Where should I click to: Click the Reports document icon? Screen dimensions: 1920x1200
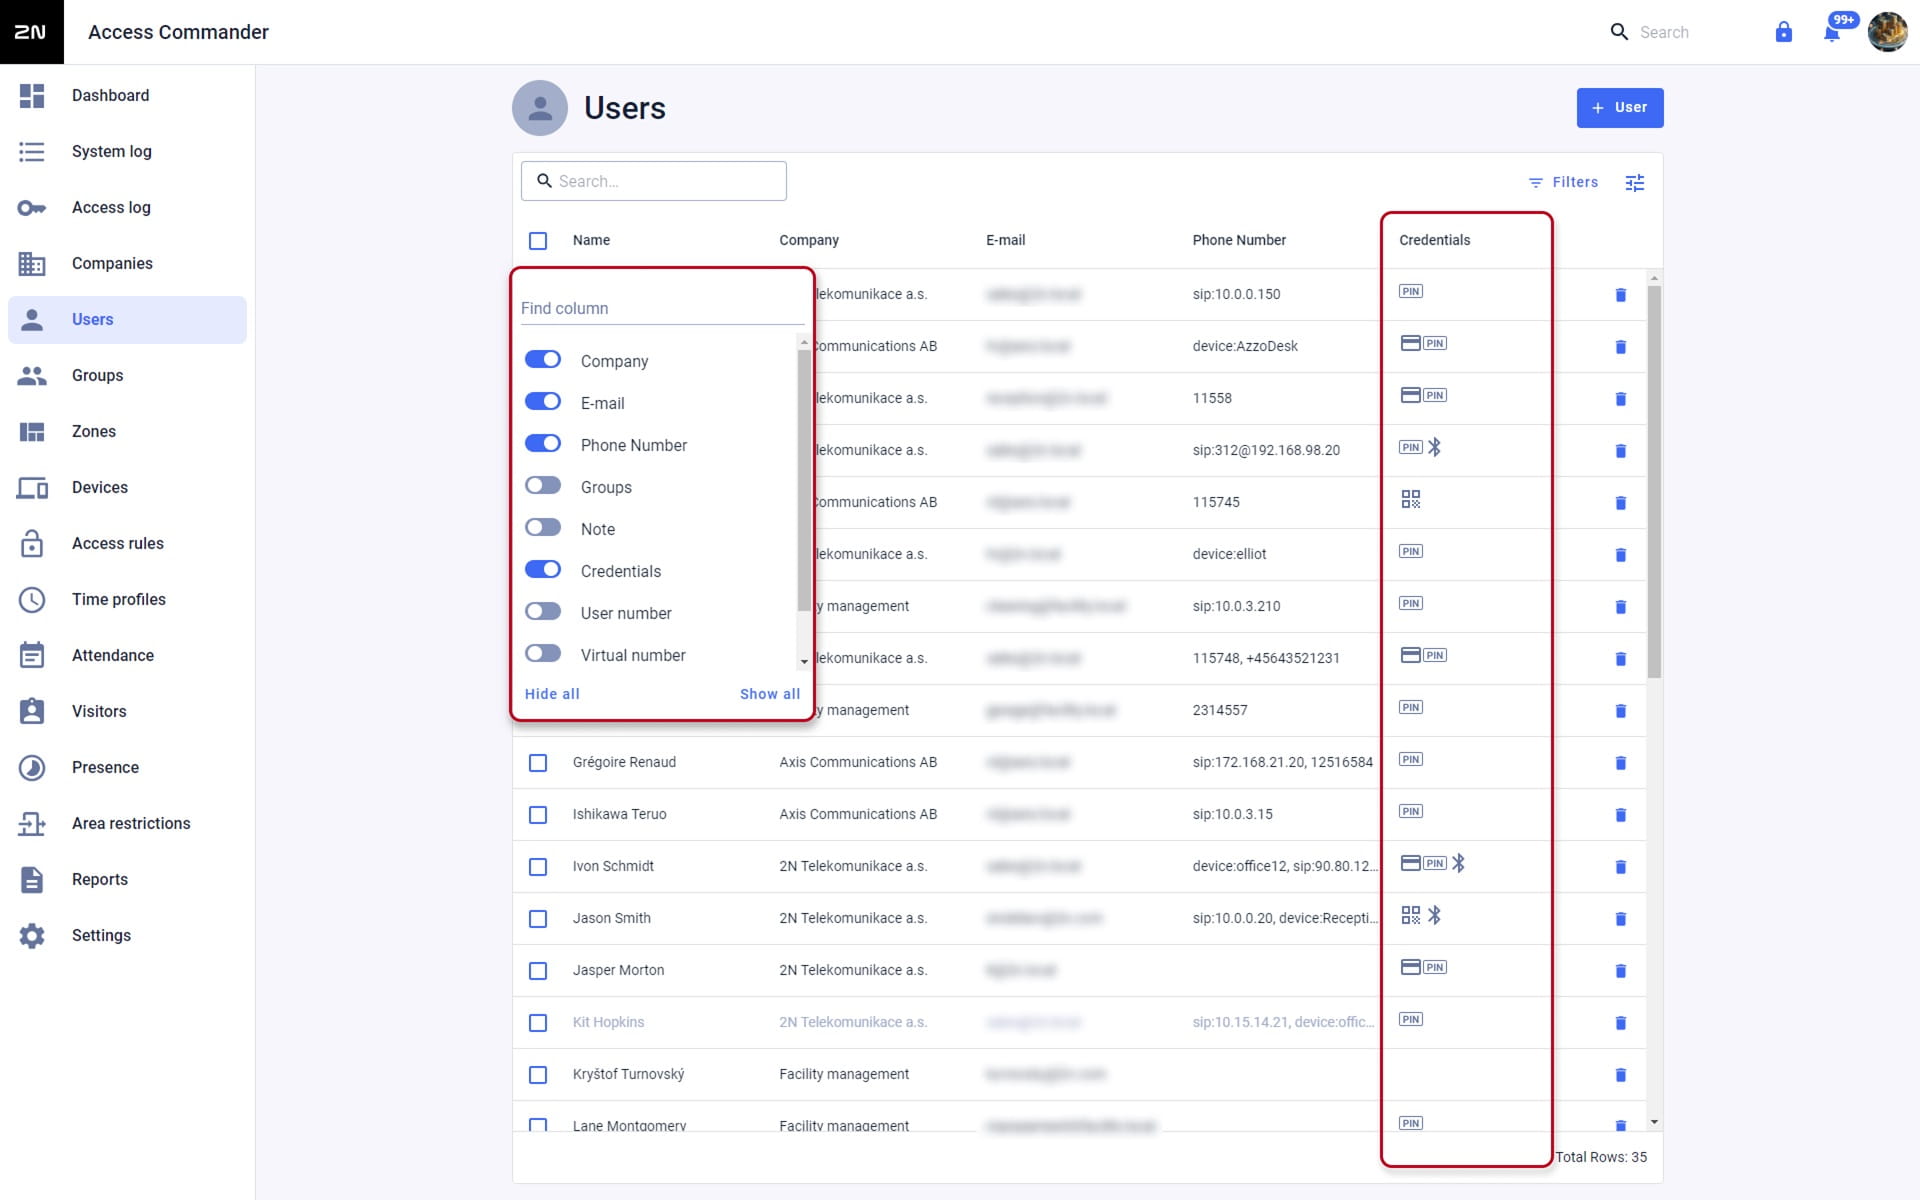click(32, 880)
